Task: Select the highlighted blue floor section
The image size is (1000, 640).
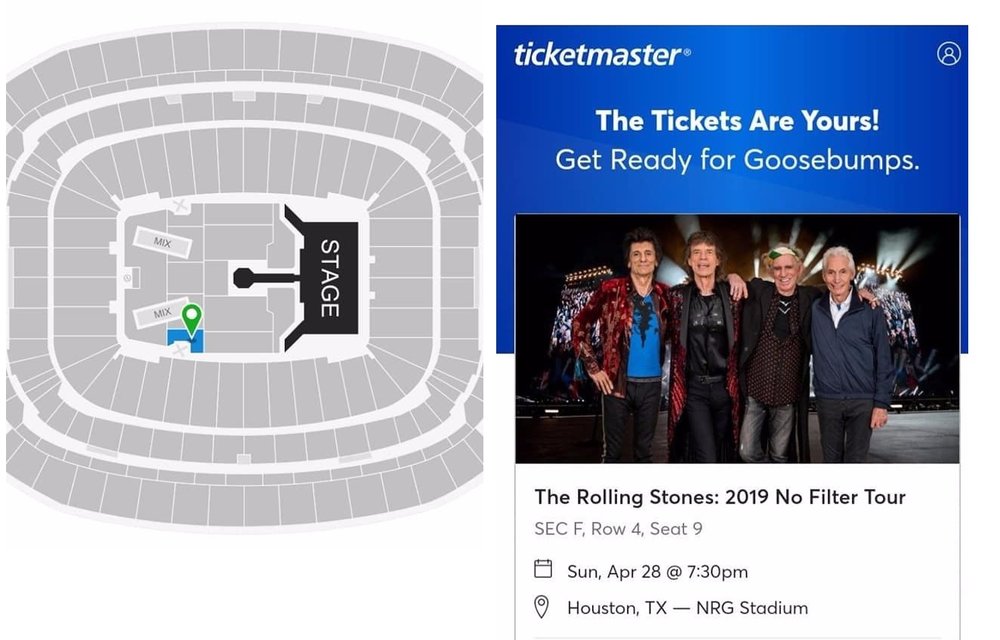Action: [x=186, y=341]
